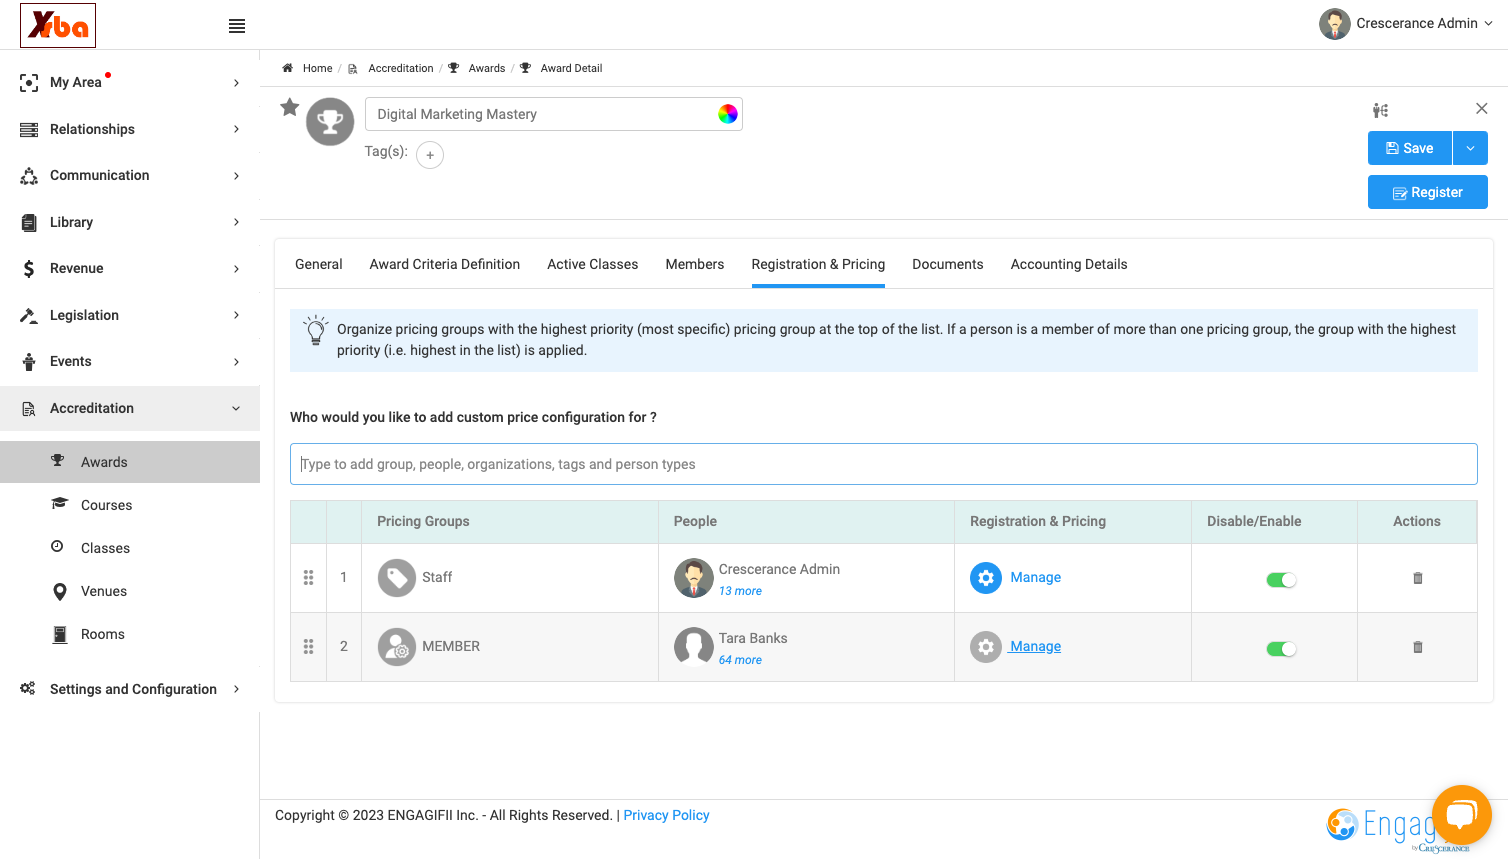Open the award color picker wheel
Screen dimensions: 1508x861
pyautogui.click(x=728, y=114)
